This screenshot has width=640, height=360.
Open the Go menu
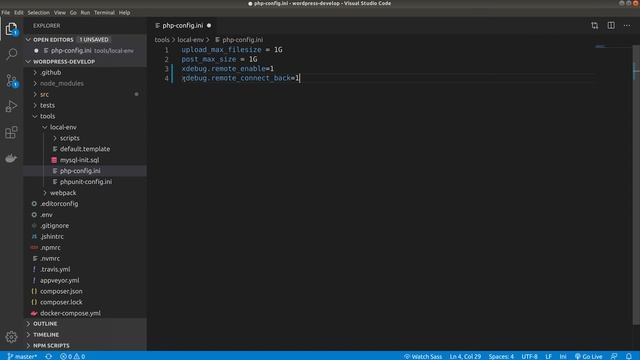point(73,13)
